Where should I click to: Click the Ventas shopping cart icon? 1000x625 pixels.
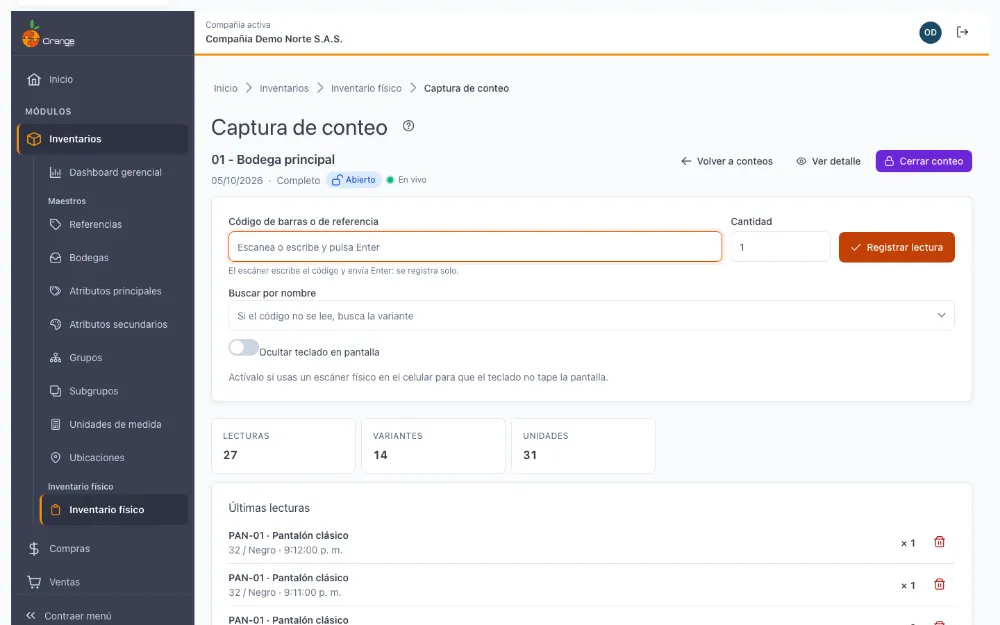(34, 582)
